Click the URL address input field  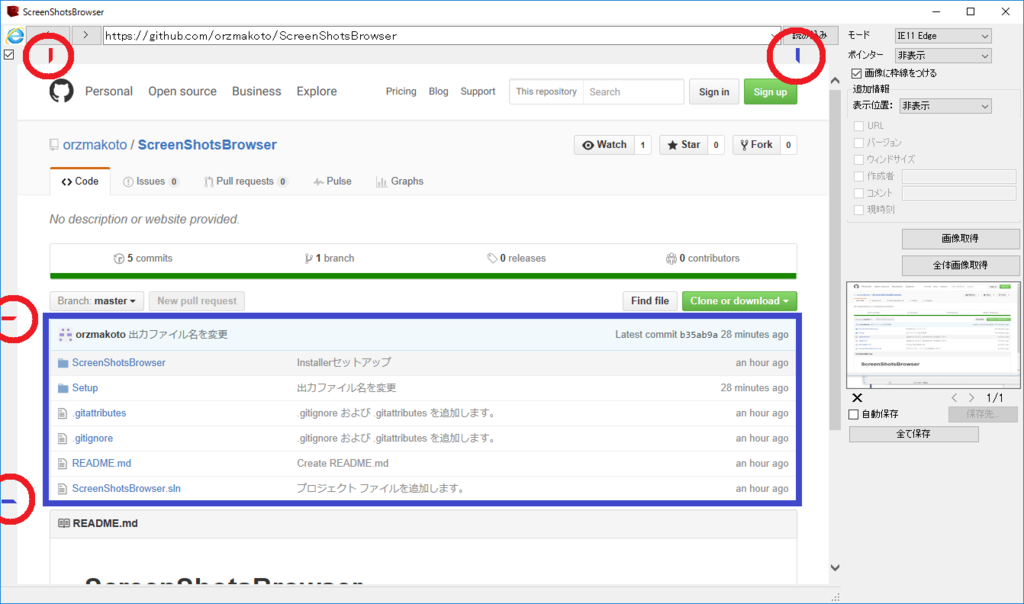point(441,36)
